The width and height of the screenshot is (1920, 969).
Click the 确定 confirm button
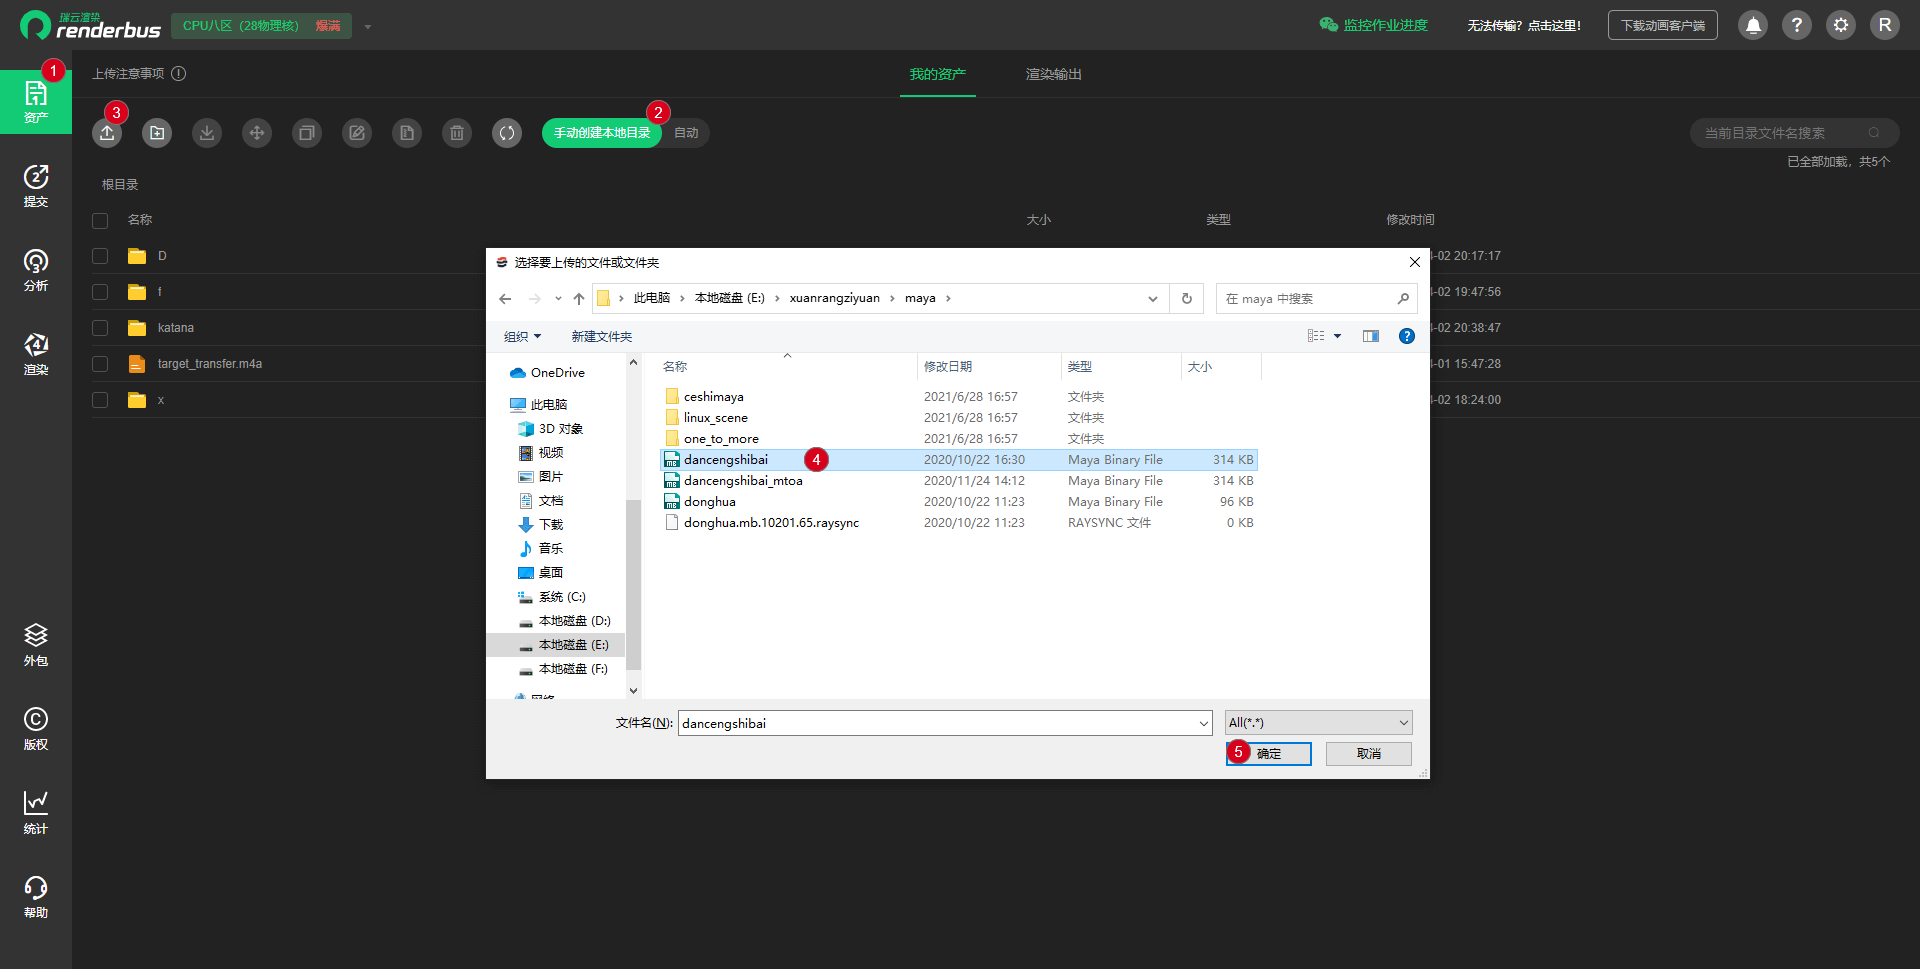coord(1269,754)
